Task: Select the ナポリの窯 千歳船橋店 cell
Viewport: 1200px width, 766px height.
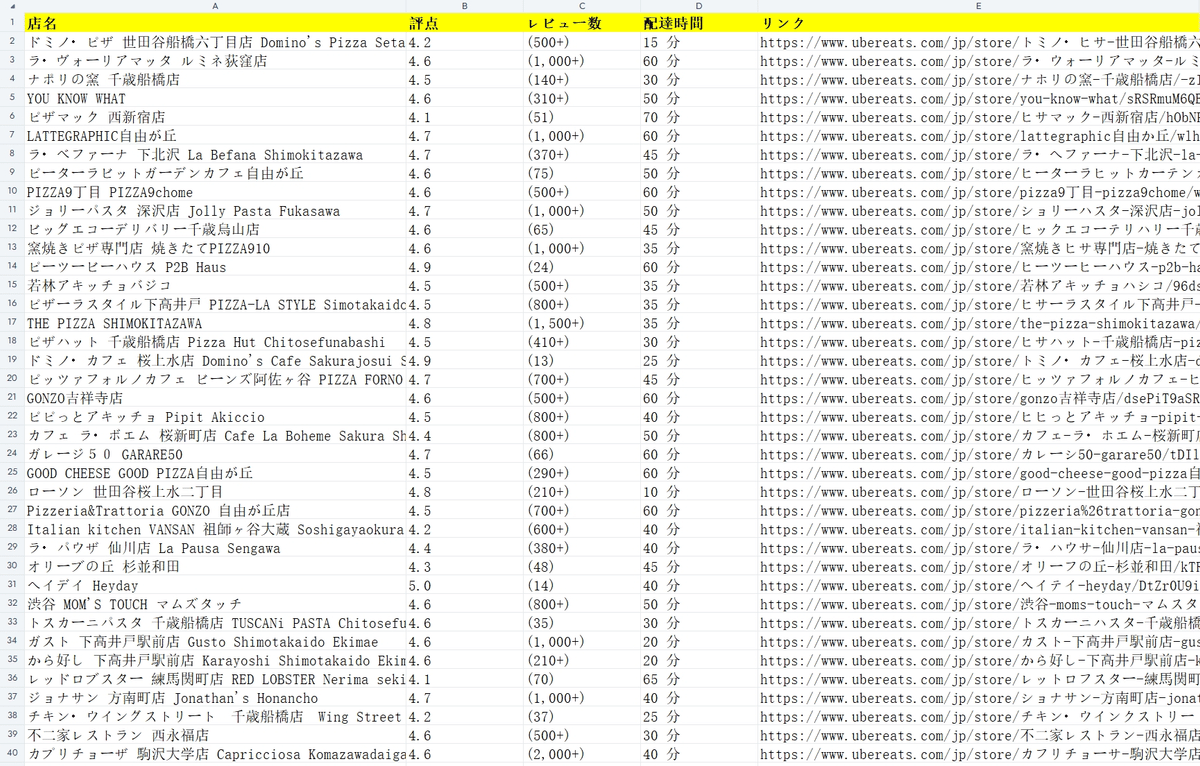Action: click(215, 79)
